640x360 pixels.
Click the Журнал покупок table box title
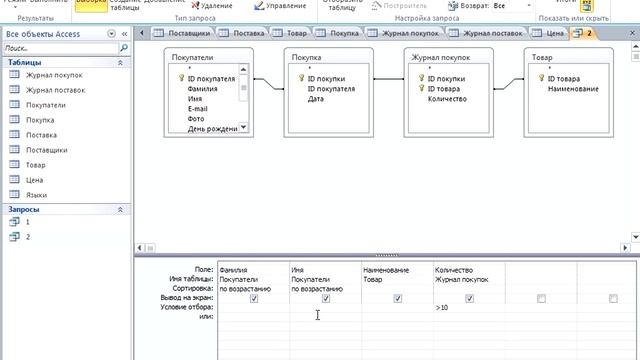(440, 58)
